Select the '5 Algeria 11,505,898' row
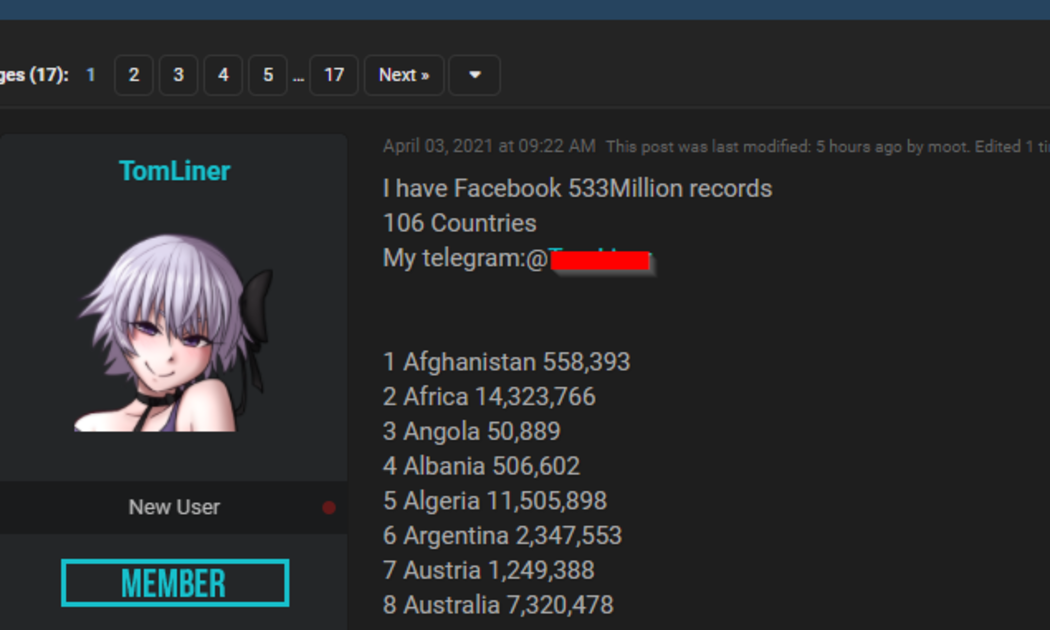Image resolution: width=1050 pixels, height=630 pixels. coord(495,501)
